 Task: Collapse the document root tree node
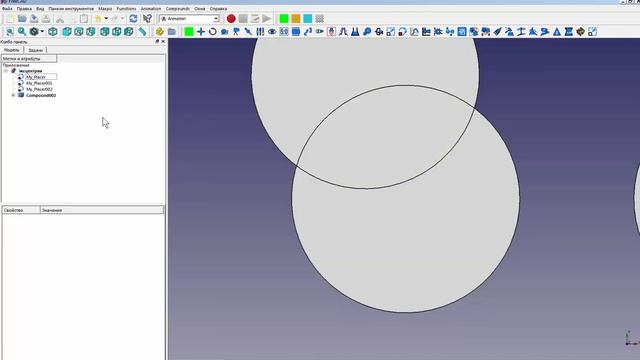click(x=6, y=71)
